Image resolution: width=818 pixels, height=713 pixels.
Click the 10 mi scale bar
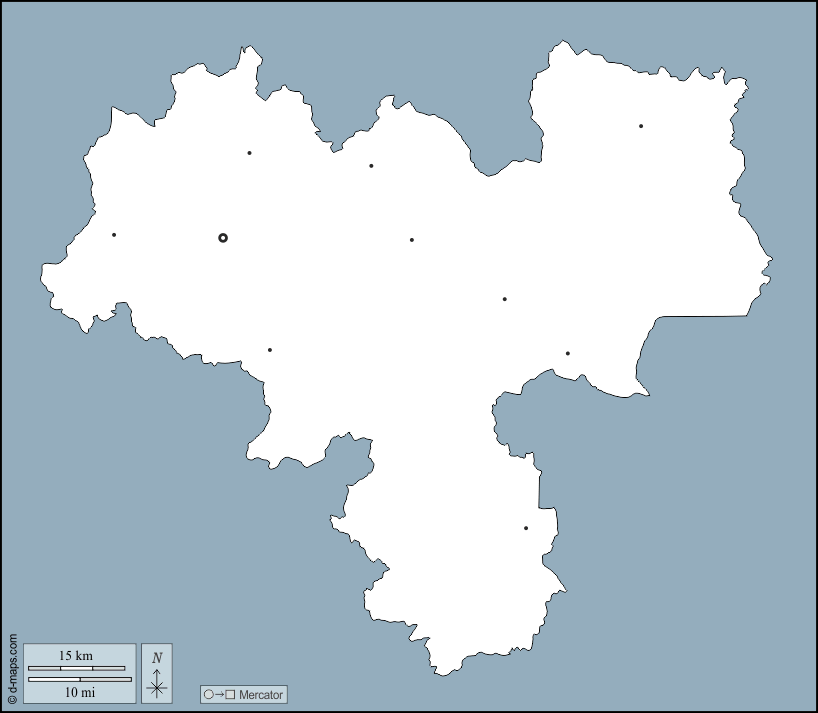tap(79, 680)
